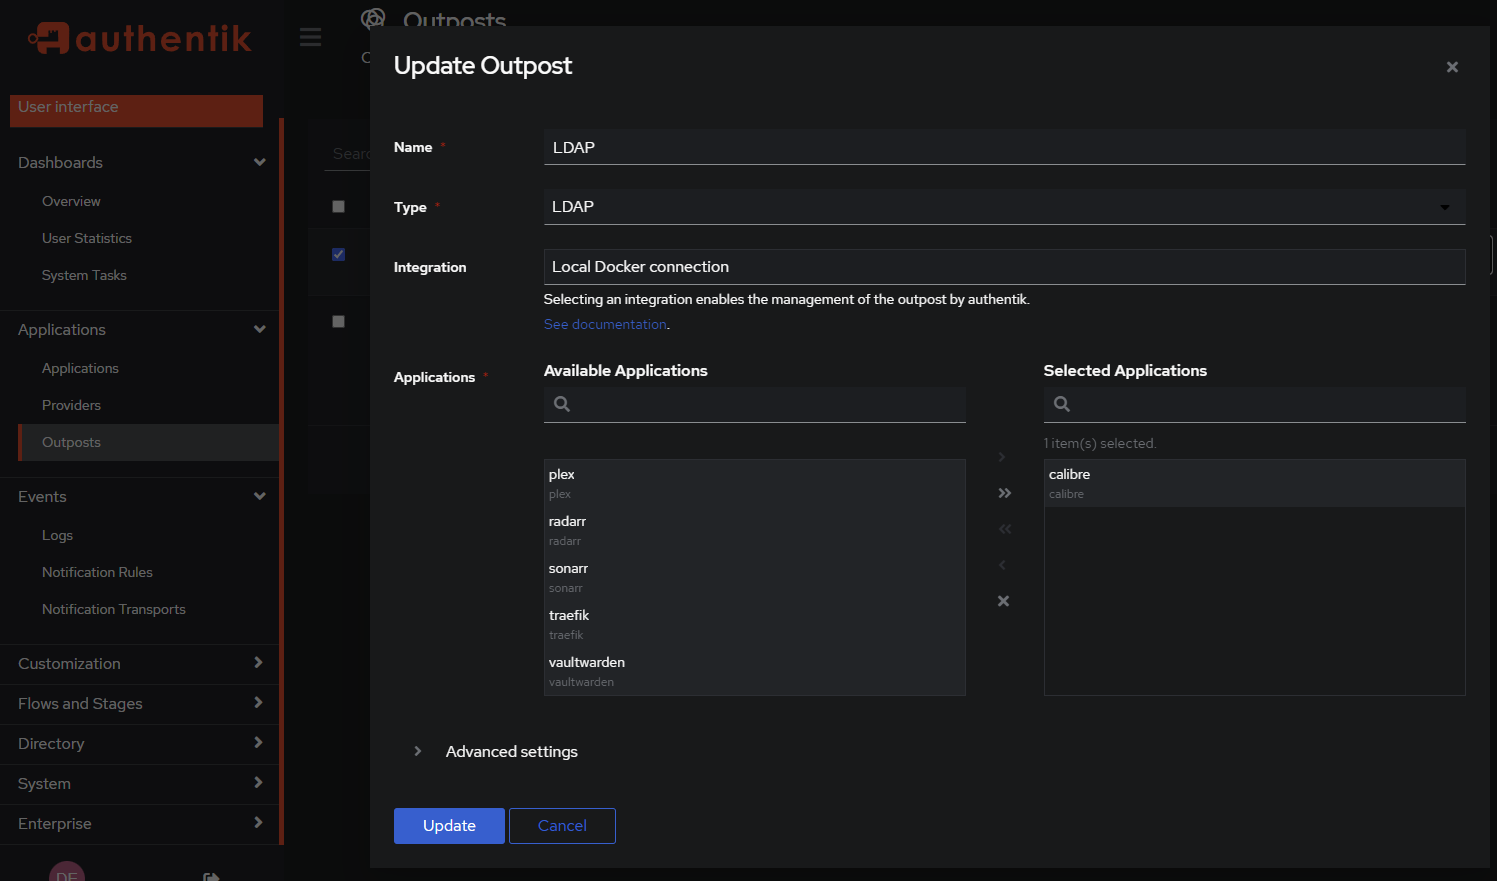Open Providers in the sidebar
This screenshot has width=1497, height=881.
click(71, 405)
